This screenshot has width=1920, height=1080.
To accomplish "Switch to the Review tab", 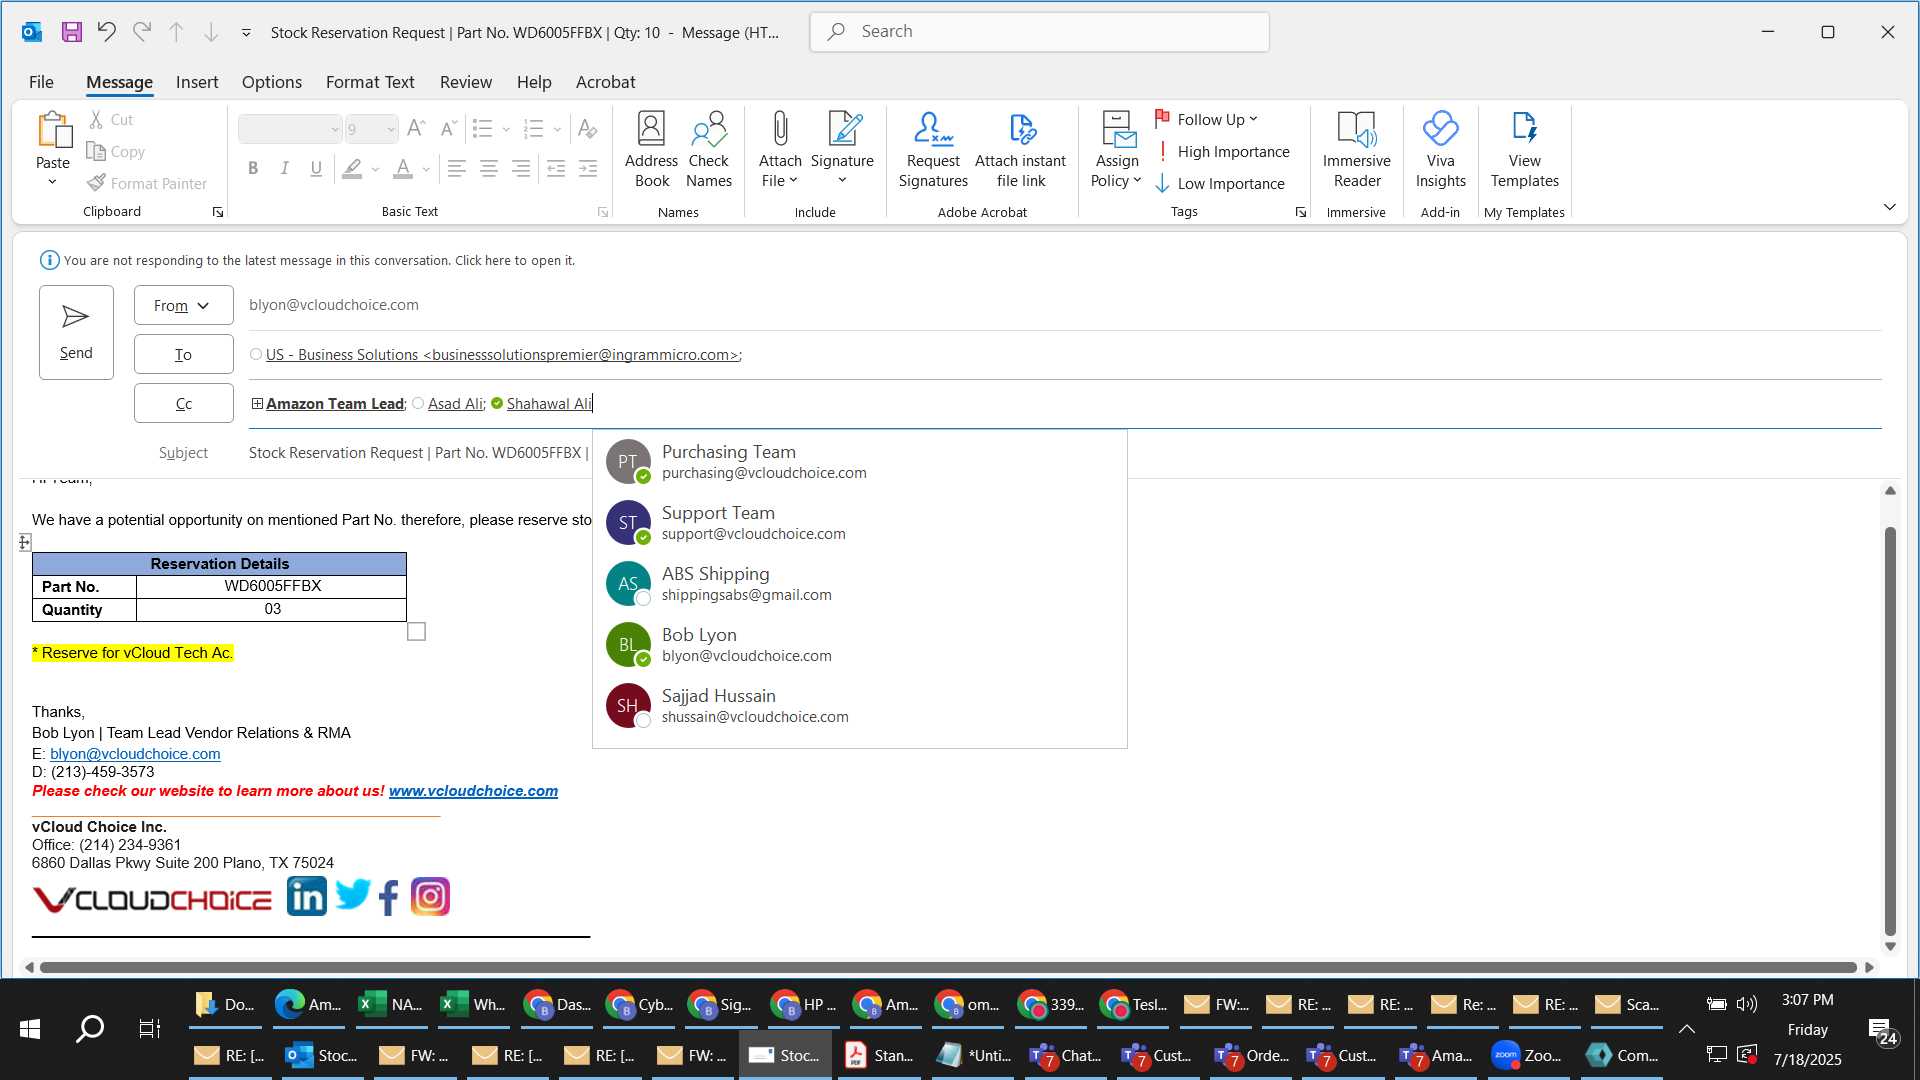I will (x=466, y=82).
